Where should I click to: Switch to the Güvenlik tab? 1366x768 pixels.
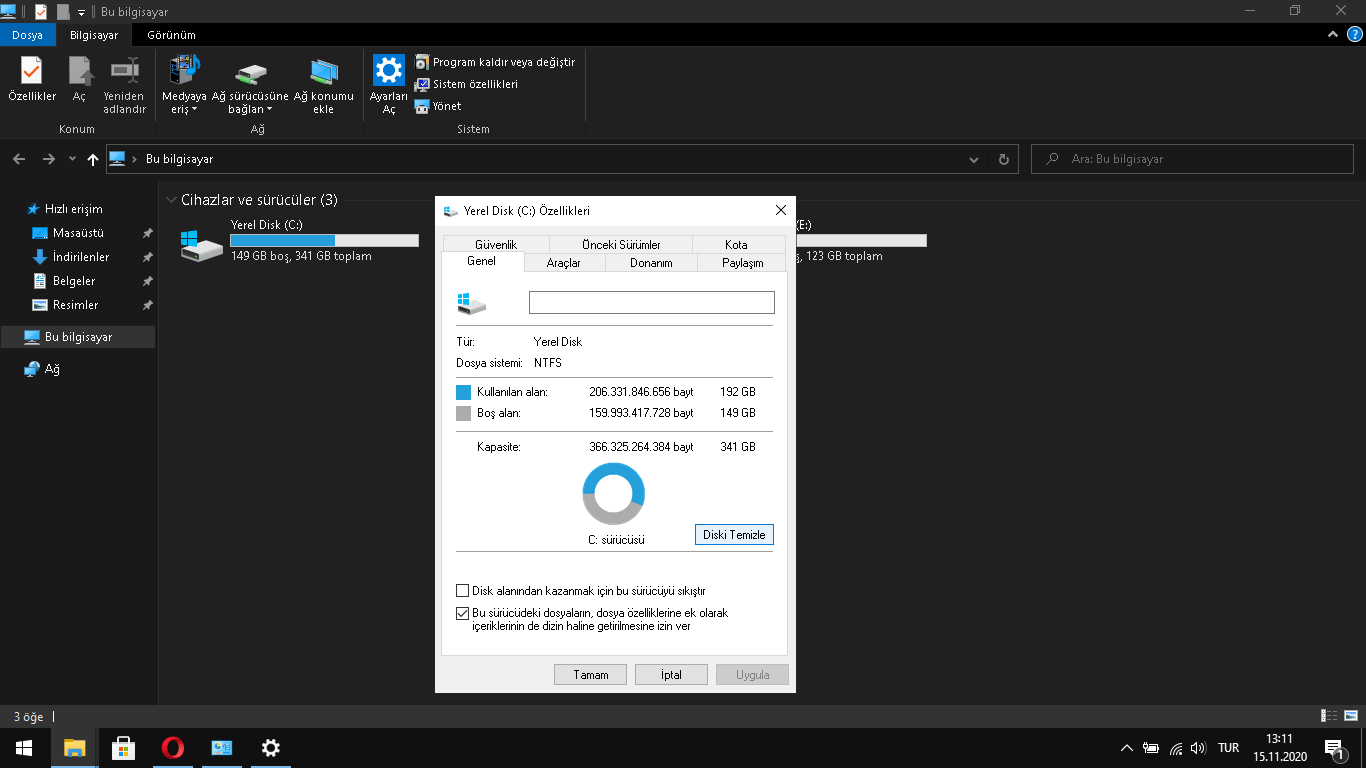point(496,244)
